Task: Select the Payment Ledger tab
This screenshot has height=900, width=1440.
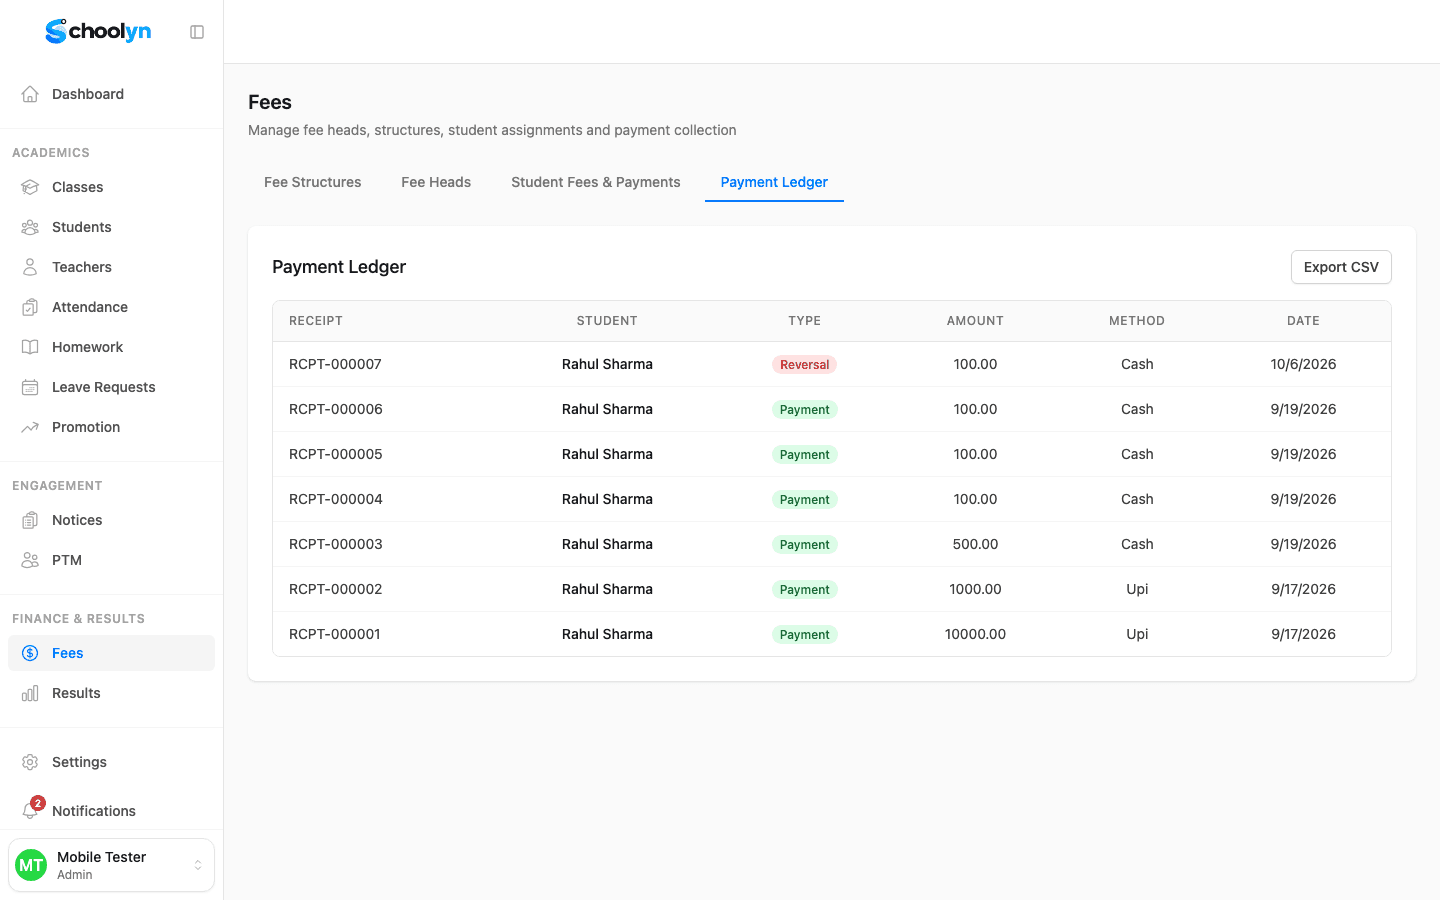Action: click(x=774, y=182)
